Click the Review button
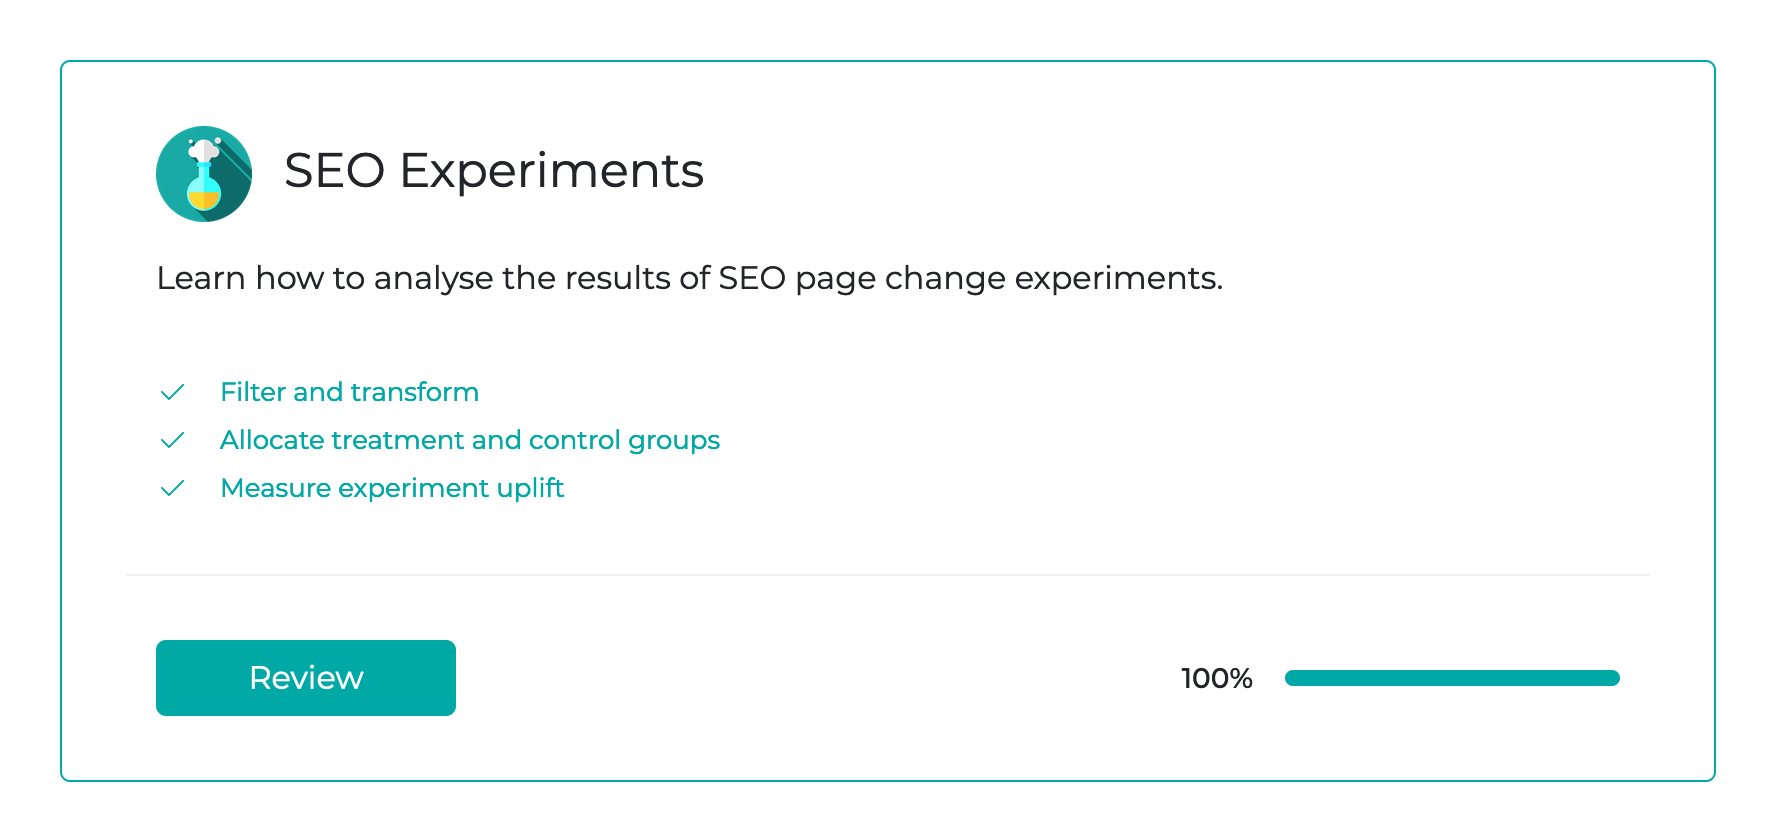 click(306, 678)
